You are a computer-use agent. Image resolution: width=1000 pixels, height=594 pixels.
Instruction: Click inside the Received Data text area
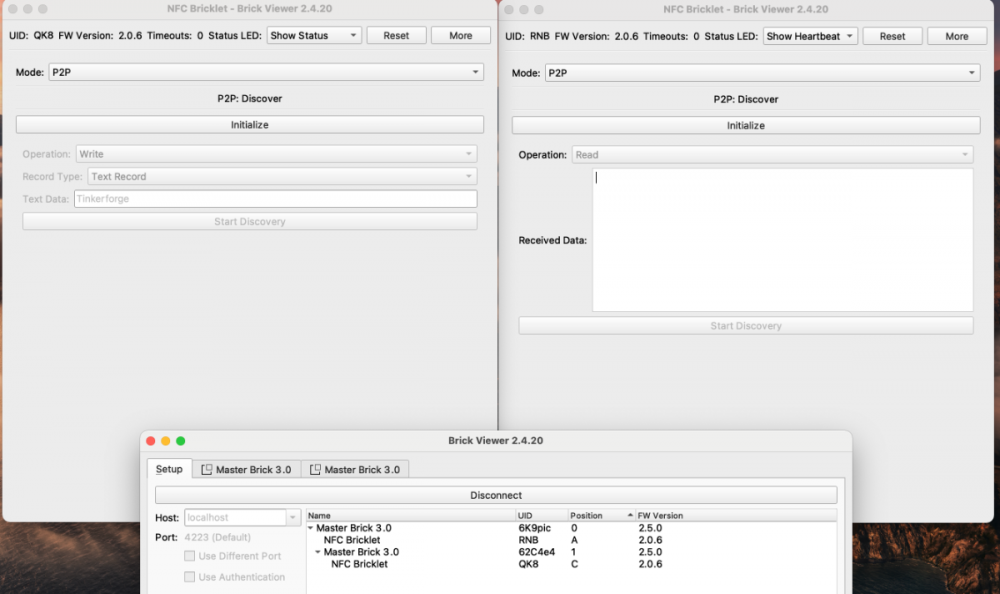pyautogui.click(x=782, y=240)
